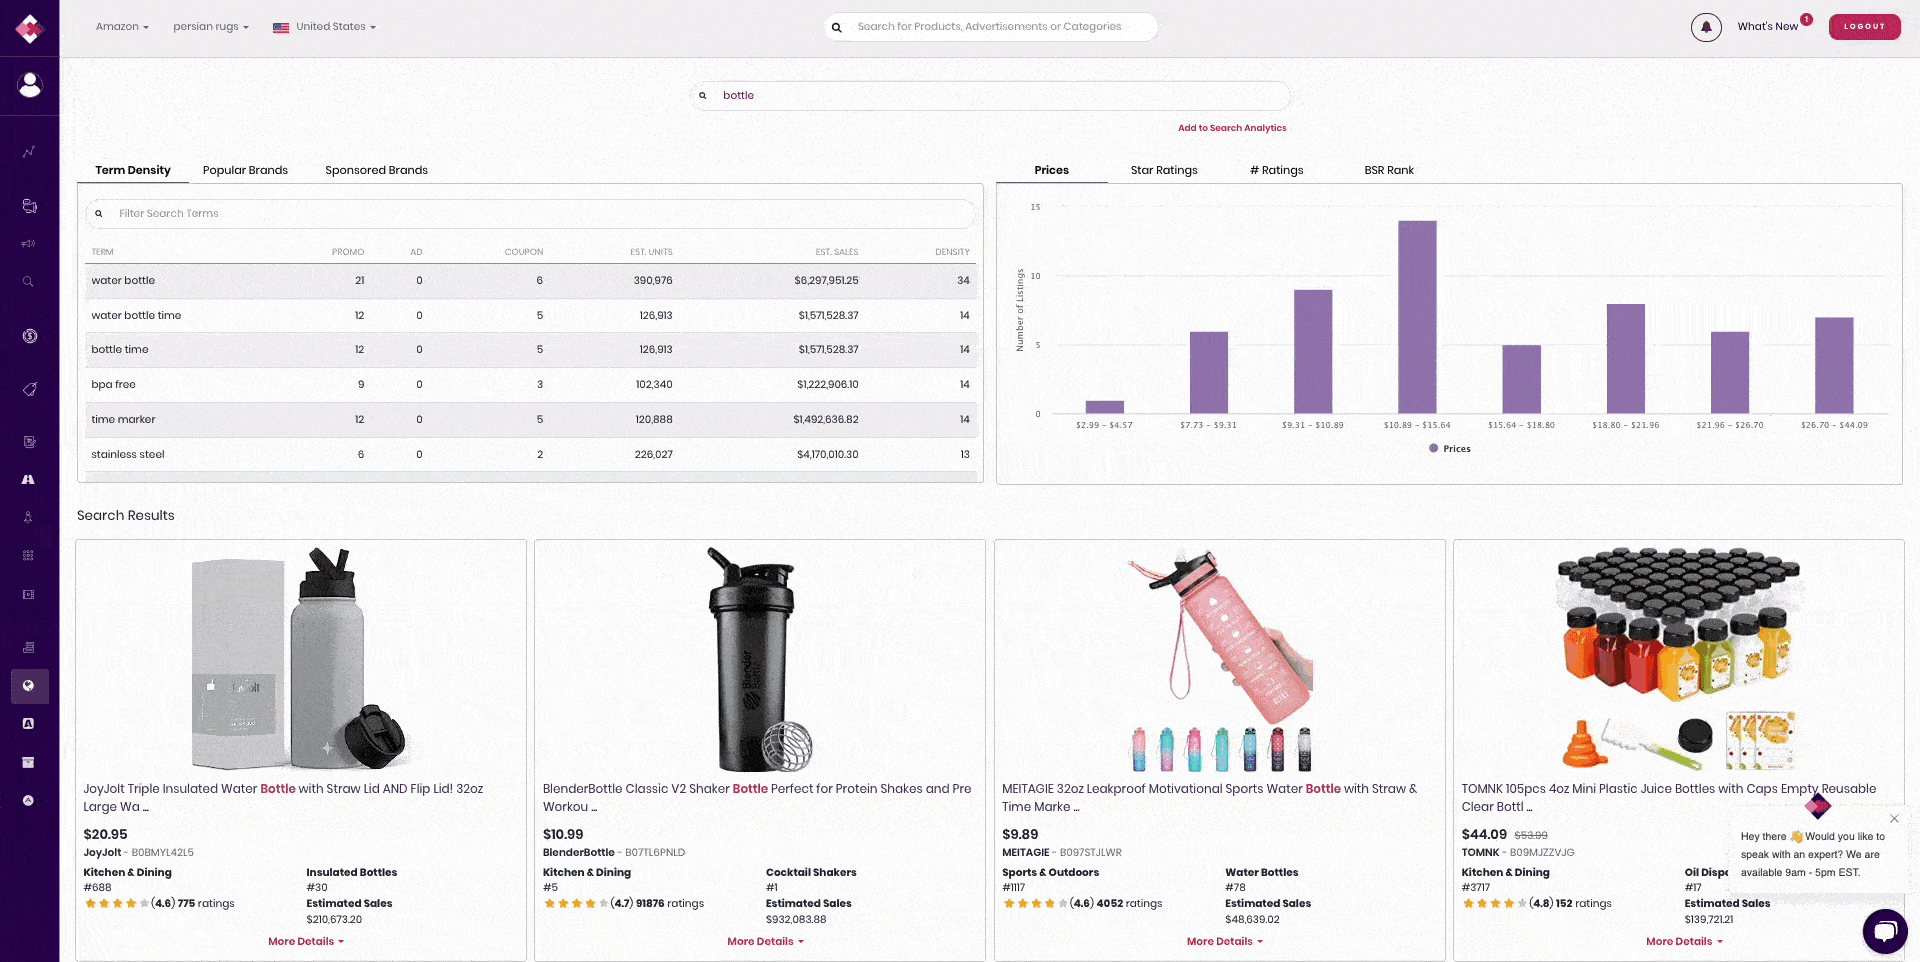Switch to the Term Density tab
This screenshot has height=962, width=1920.
click(x=133, y=170)
